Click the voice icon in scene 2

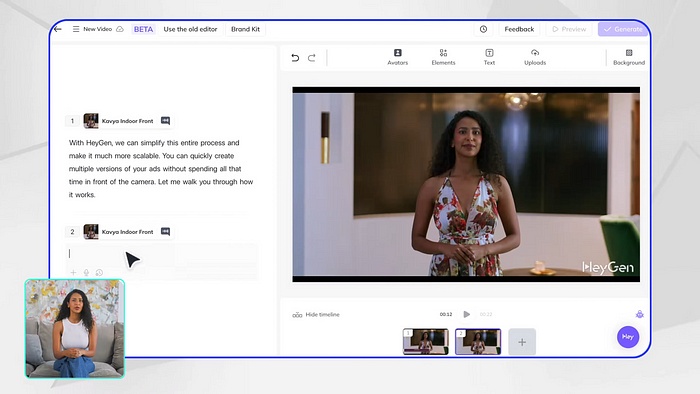[166, 231]
